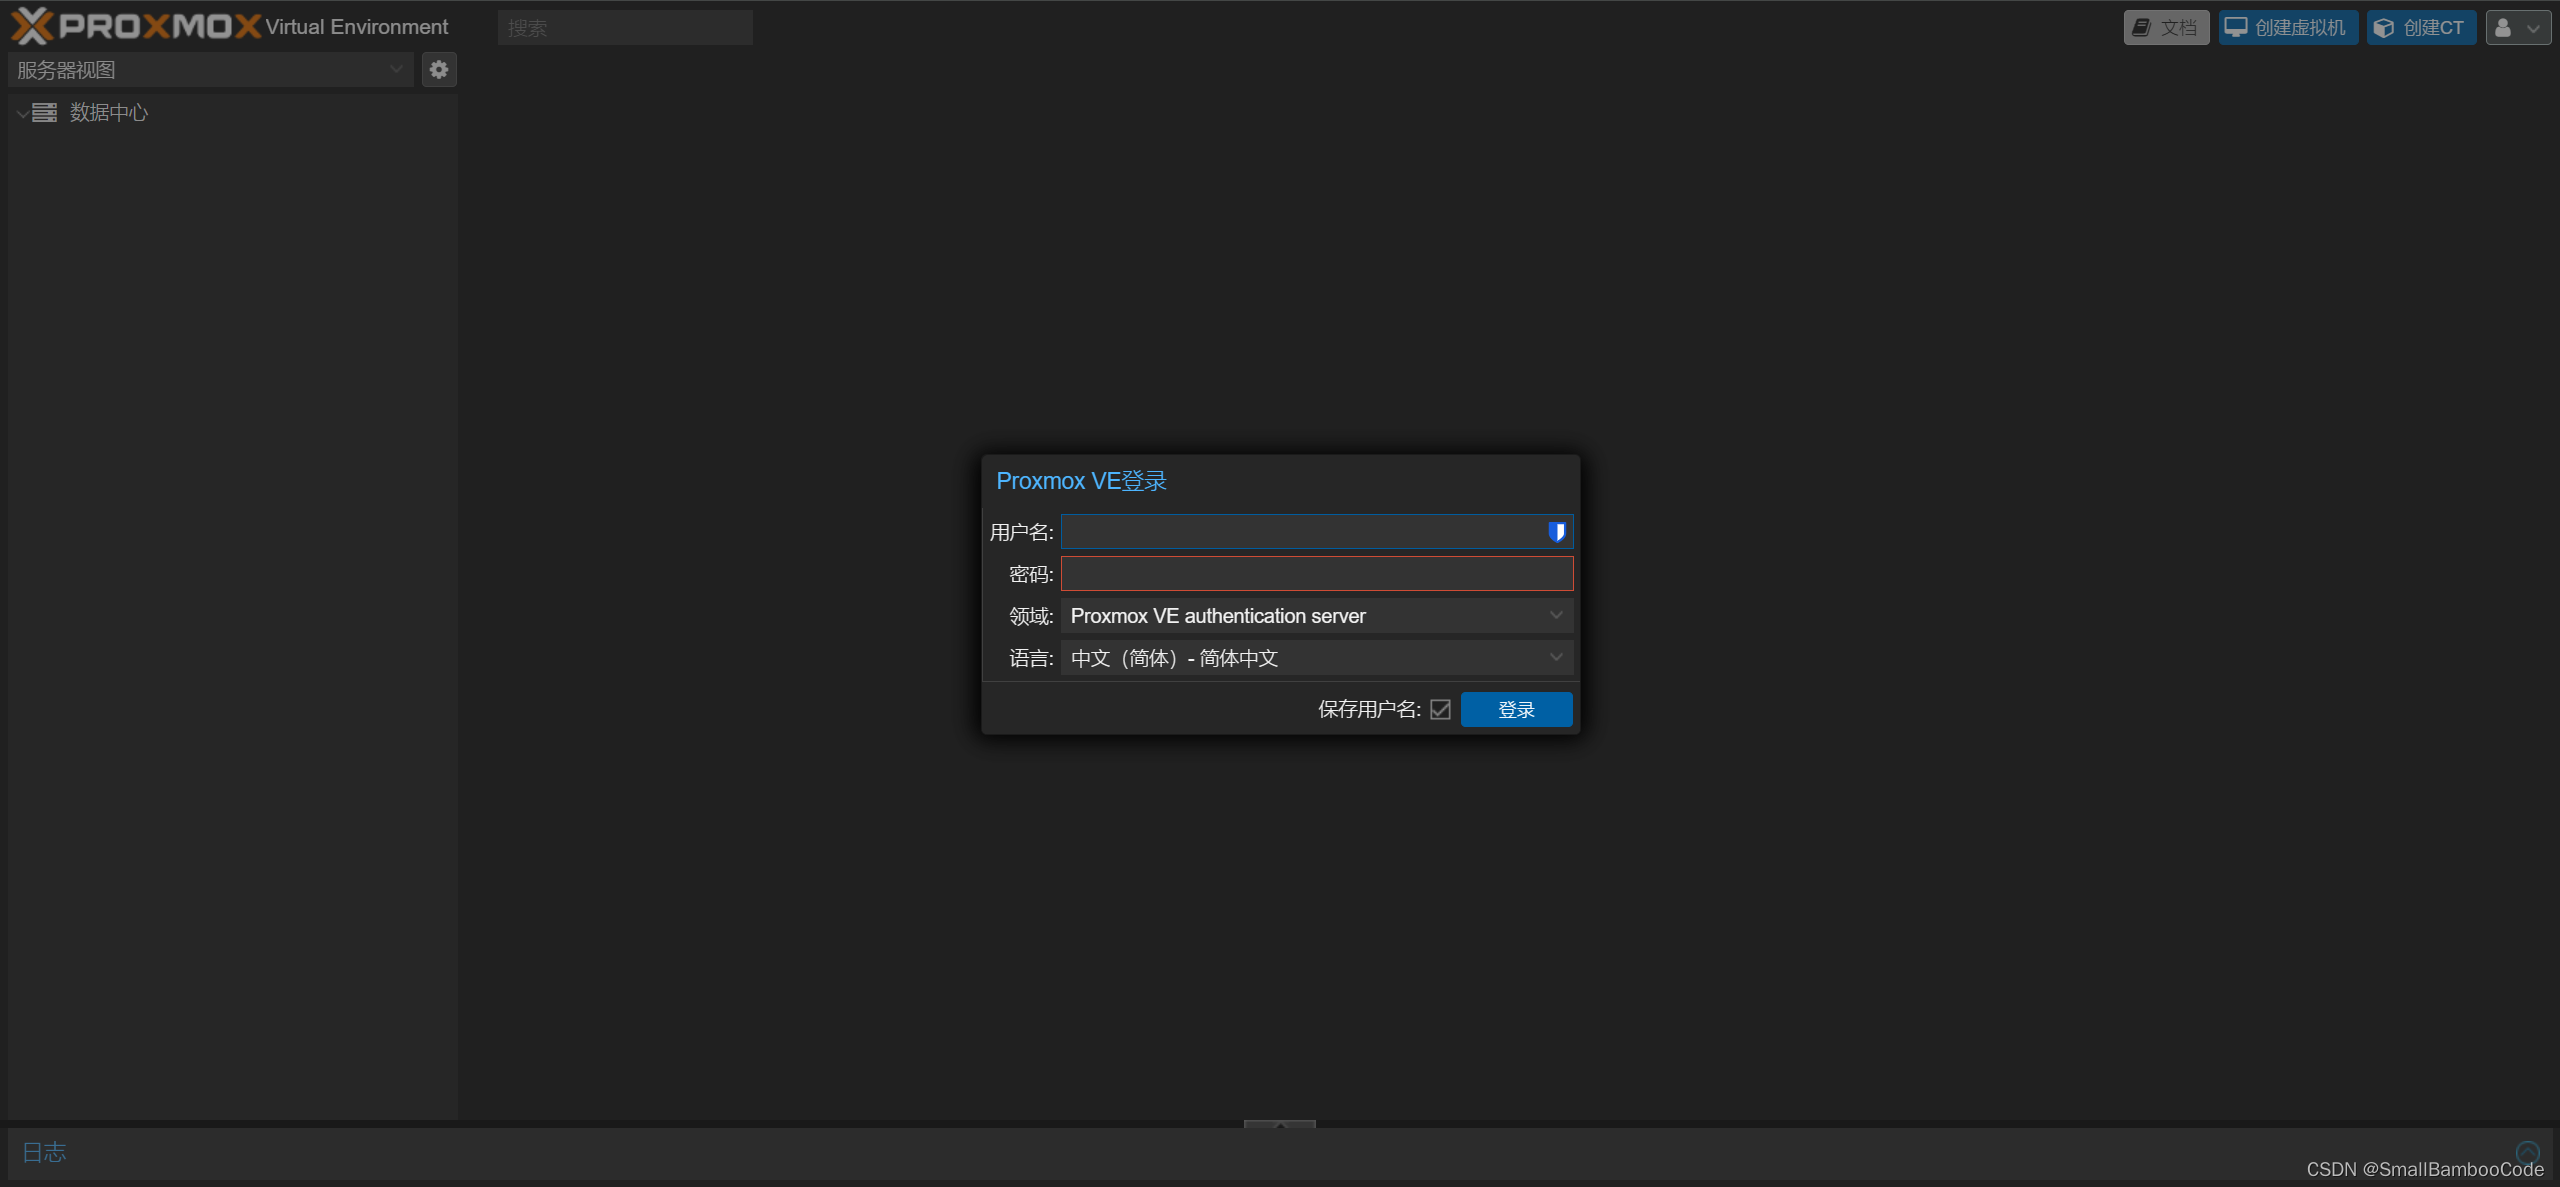Click the 密码 password input field
The image size is (2560, 1187).
tap(1316, 574)
